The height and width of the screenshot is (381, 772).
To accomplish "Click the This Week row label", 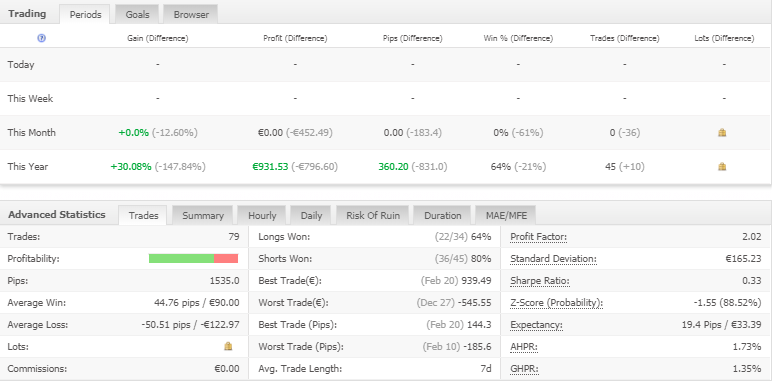I will coord(30,98).
